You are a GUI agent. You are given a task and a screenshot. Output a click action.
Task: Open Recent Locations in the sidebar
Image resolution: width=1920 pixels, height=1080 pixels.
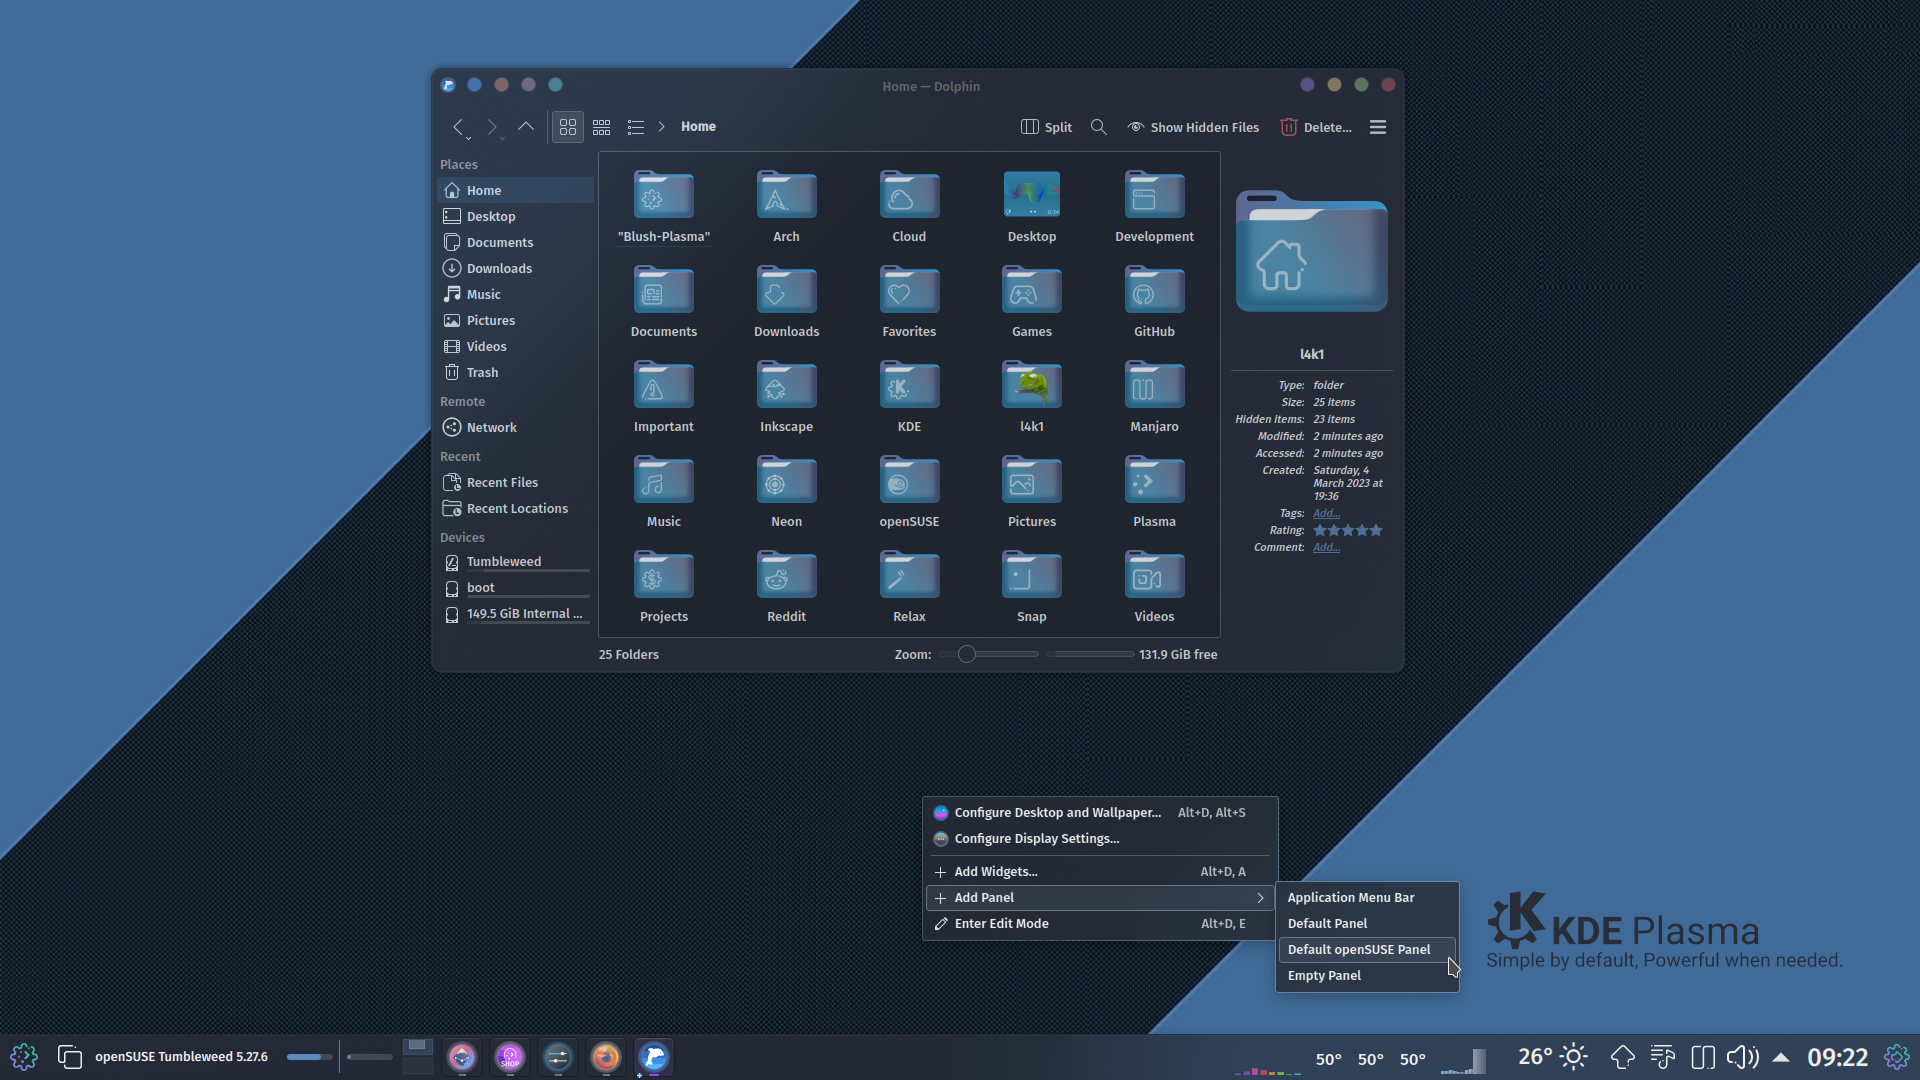(515, 508)
